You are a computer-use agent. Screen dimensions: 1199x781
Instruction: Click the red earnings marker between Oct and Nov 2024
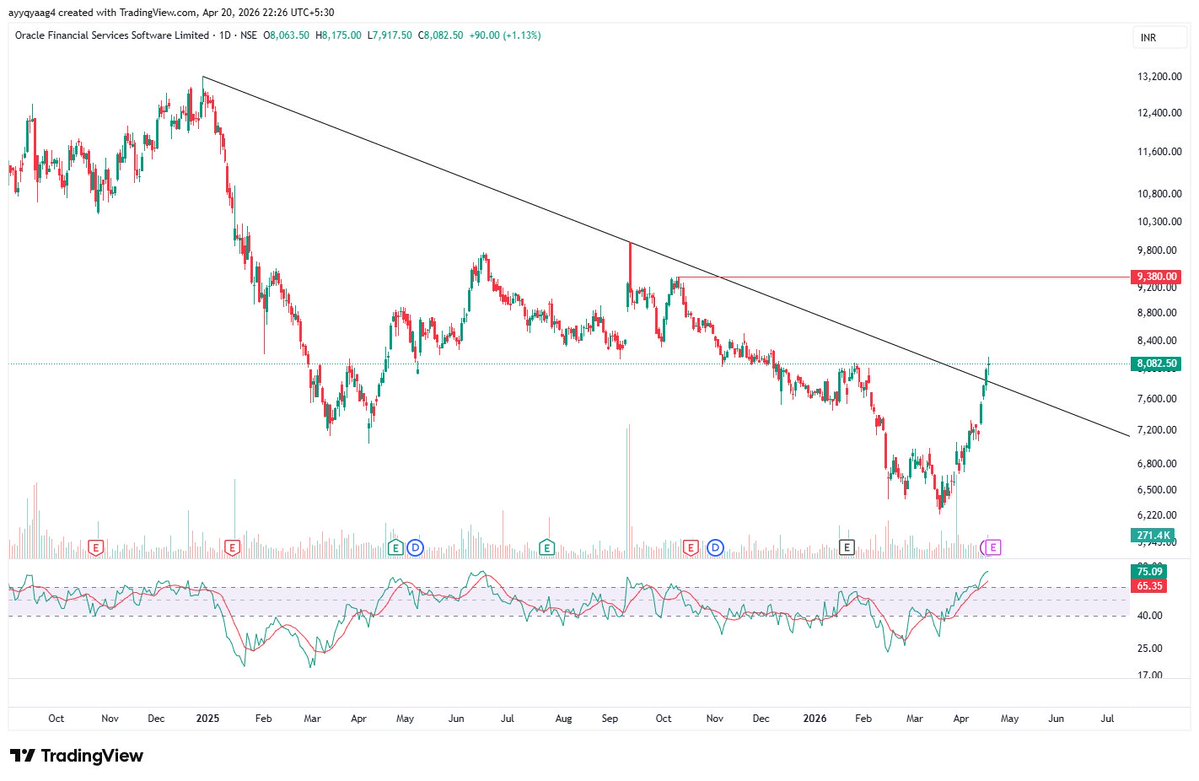(x=96, y=547)
